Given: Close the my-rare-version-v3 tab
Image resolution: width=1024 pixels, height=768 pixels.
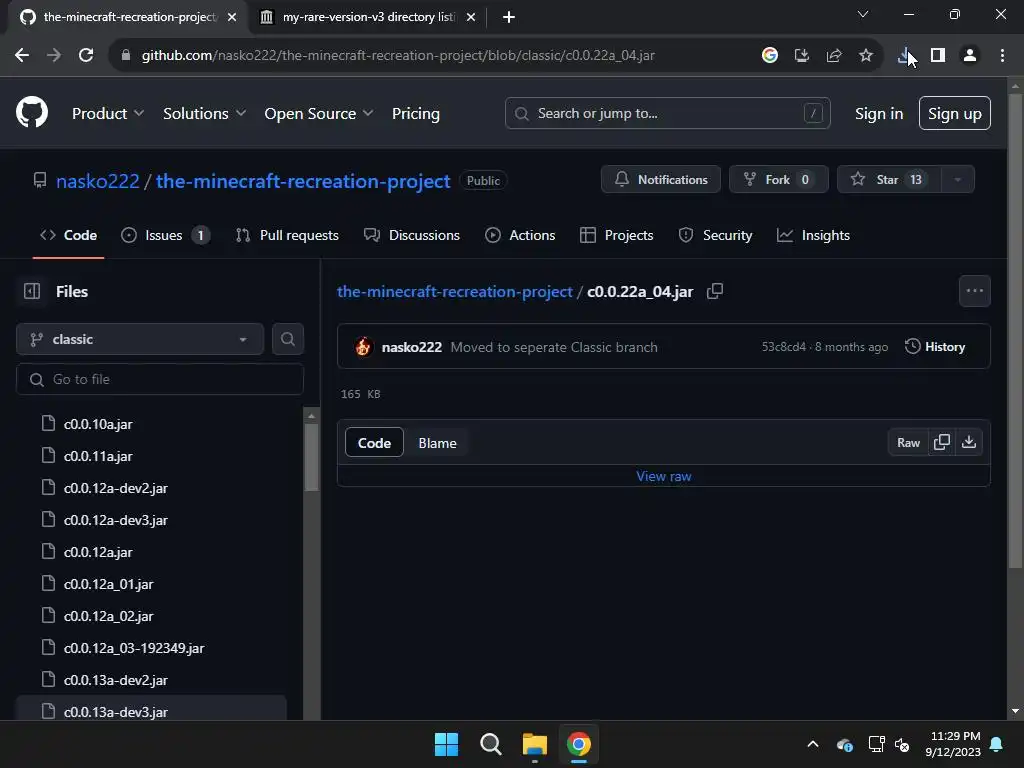Looking at the screenshot, I should point(471,17).
